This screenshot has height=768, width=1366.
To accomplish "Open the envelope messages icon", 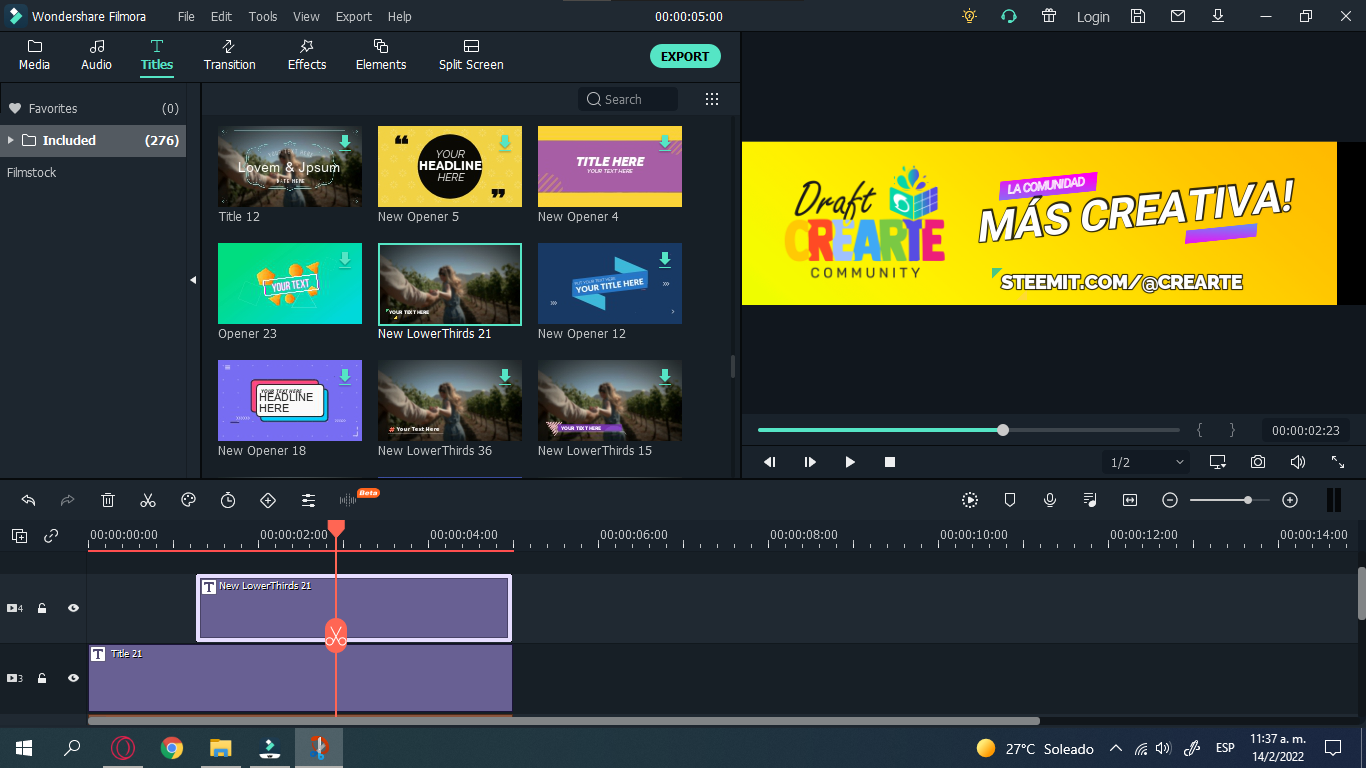I will click(x=1178, y=16).
